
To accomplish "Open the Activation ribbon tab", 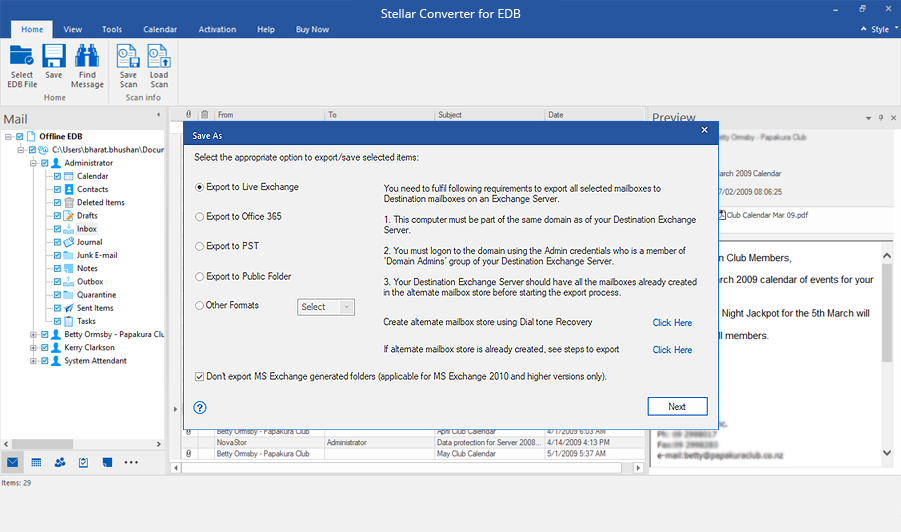I will pos(217,29).
